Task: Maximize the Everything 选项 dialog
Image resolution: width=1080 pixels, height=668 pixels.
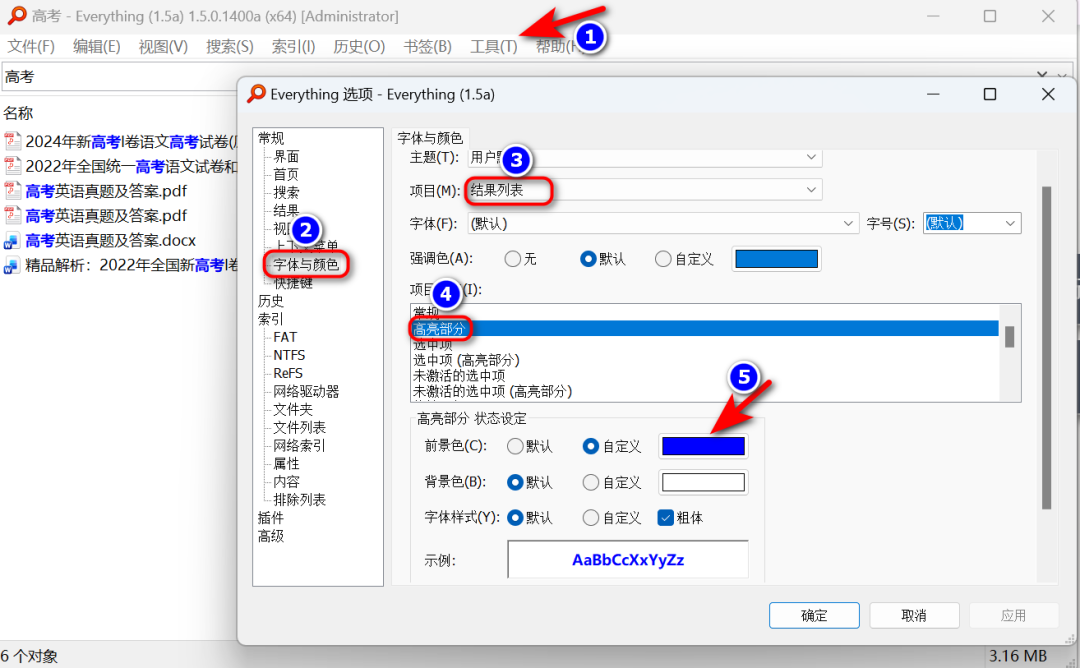Action: tap(990, 94)
